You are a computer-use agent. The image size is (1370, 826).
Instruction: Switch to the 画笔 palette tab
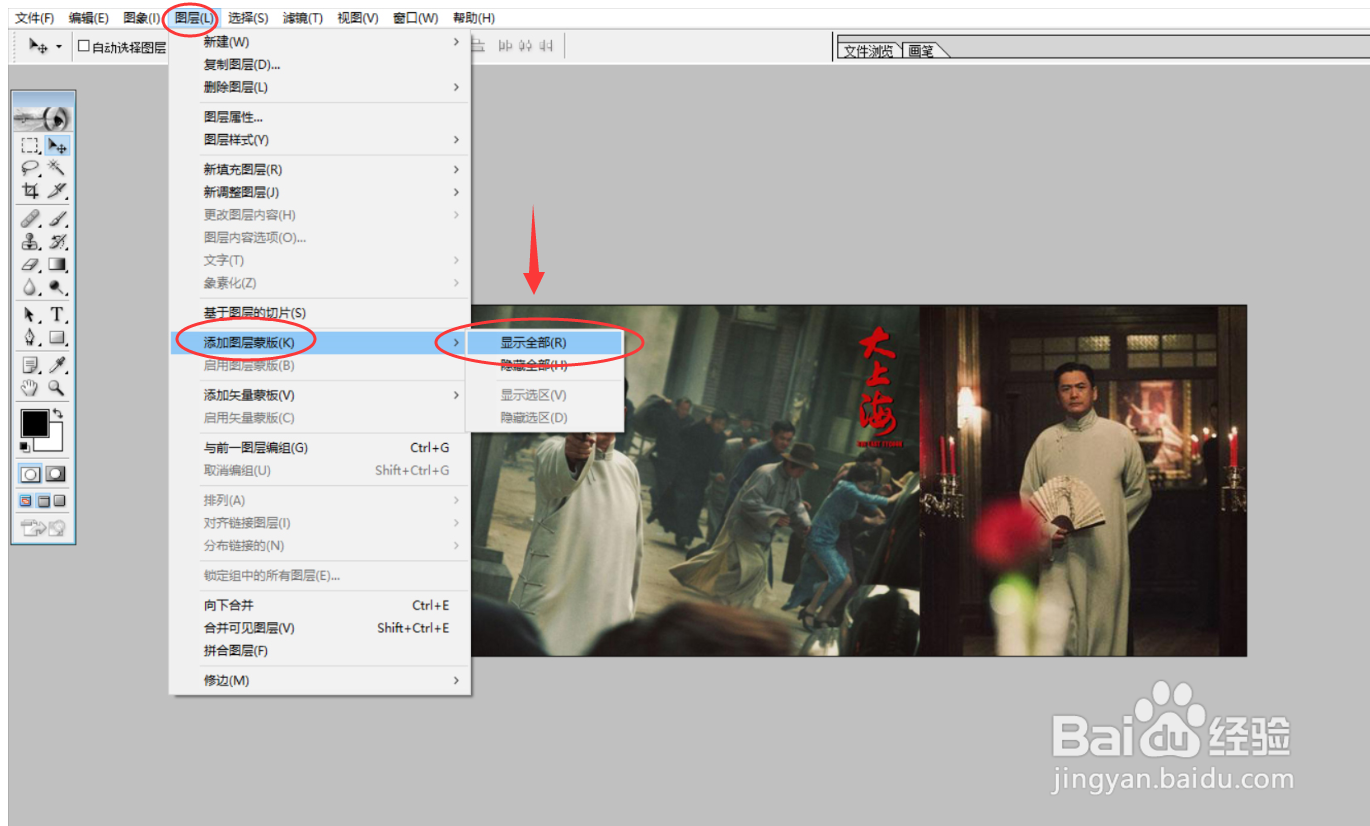[x=921, y=51]
